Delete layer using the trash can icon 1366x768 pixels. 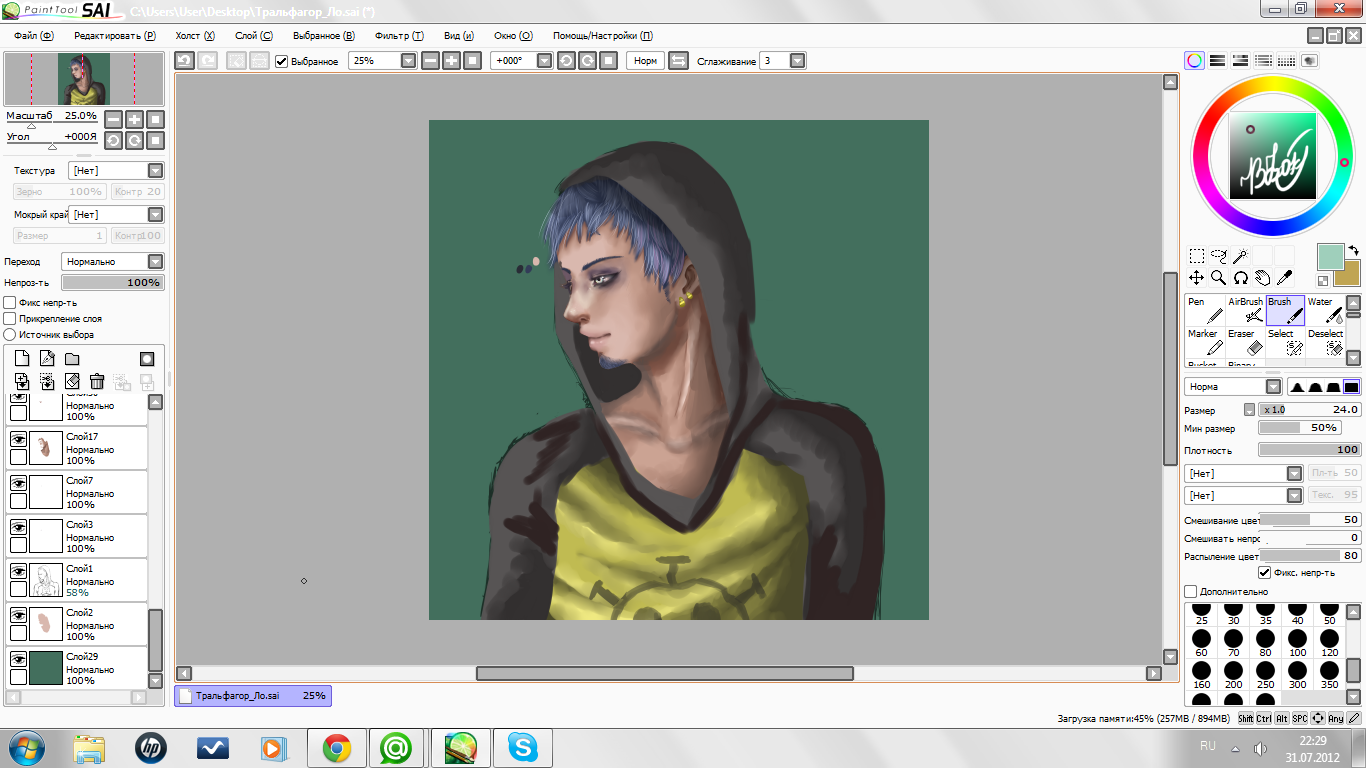point(97,381)
